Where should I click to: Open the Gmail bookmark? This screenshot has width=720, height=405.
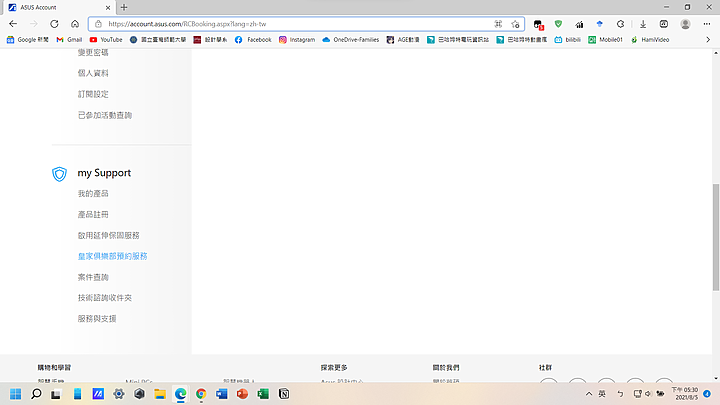coord(69,39)
